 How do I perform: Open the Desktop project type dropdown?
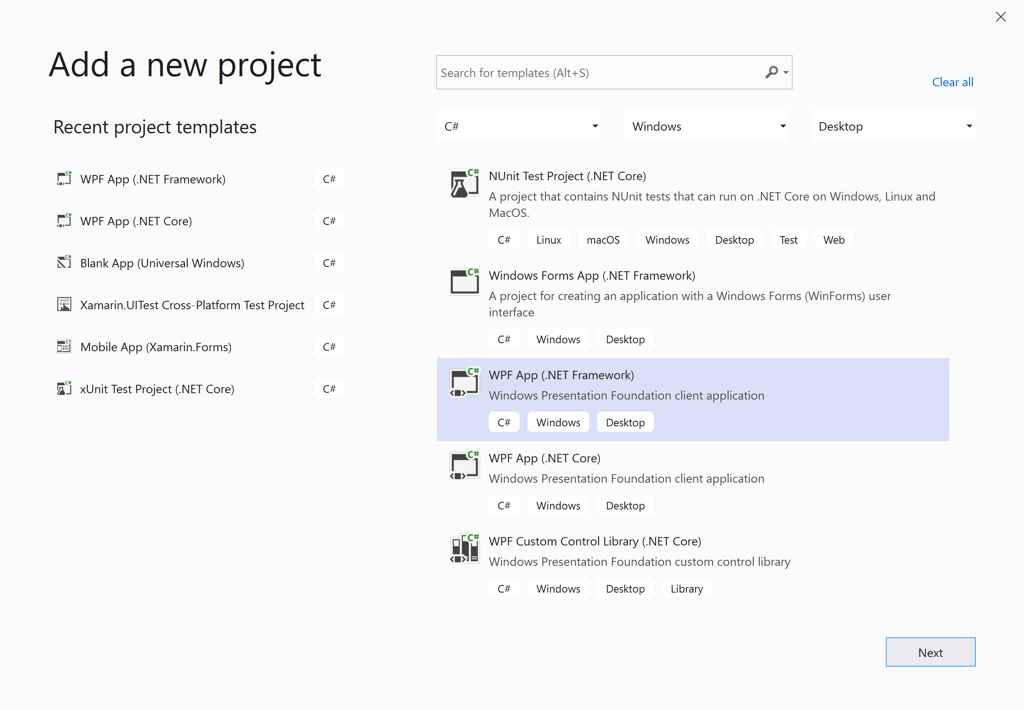[x=893, y=125]
